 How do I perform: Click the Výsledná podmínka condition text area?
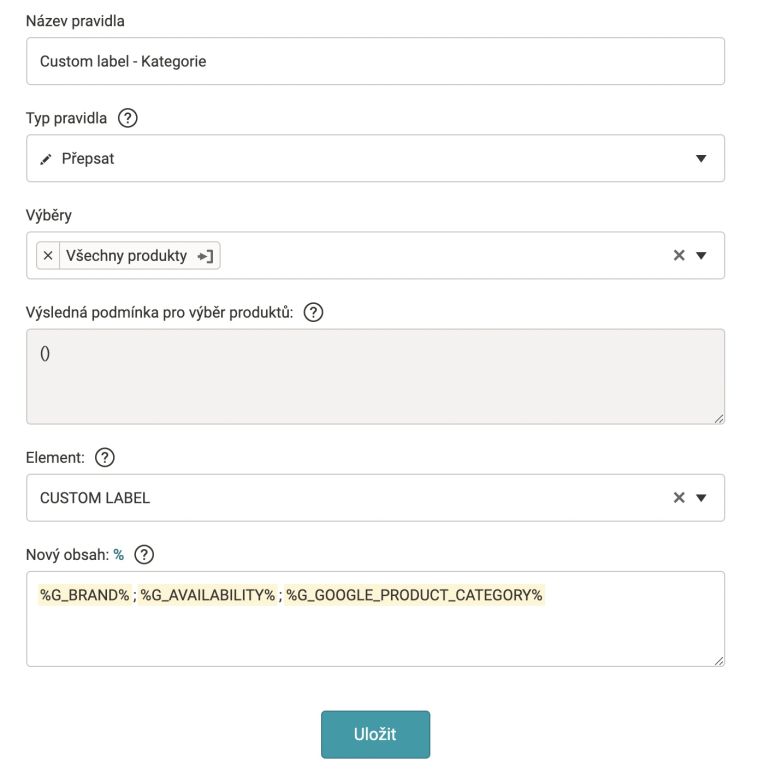(x=376, y=377)
